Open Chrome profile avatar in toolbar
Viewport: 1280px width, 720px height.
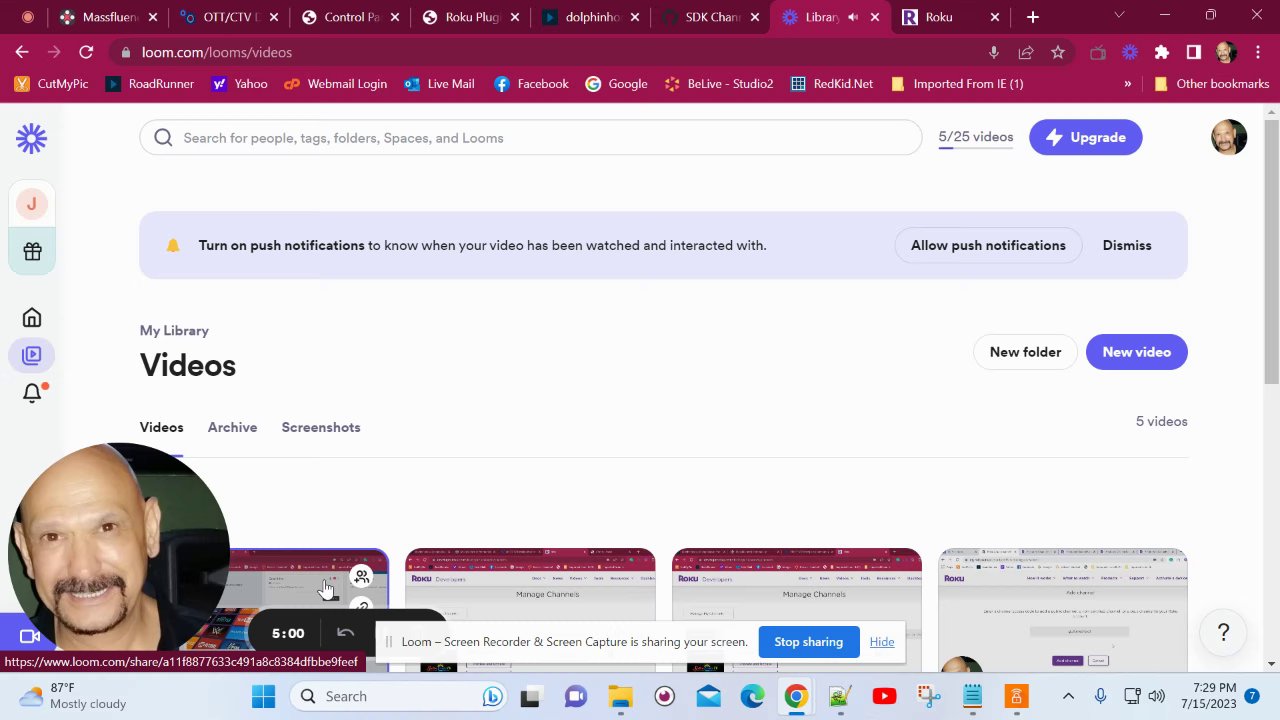1226,52
